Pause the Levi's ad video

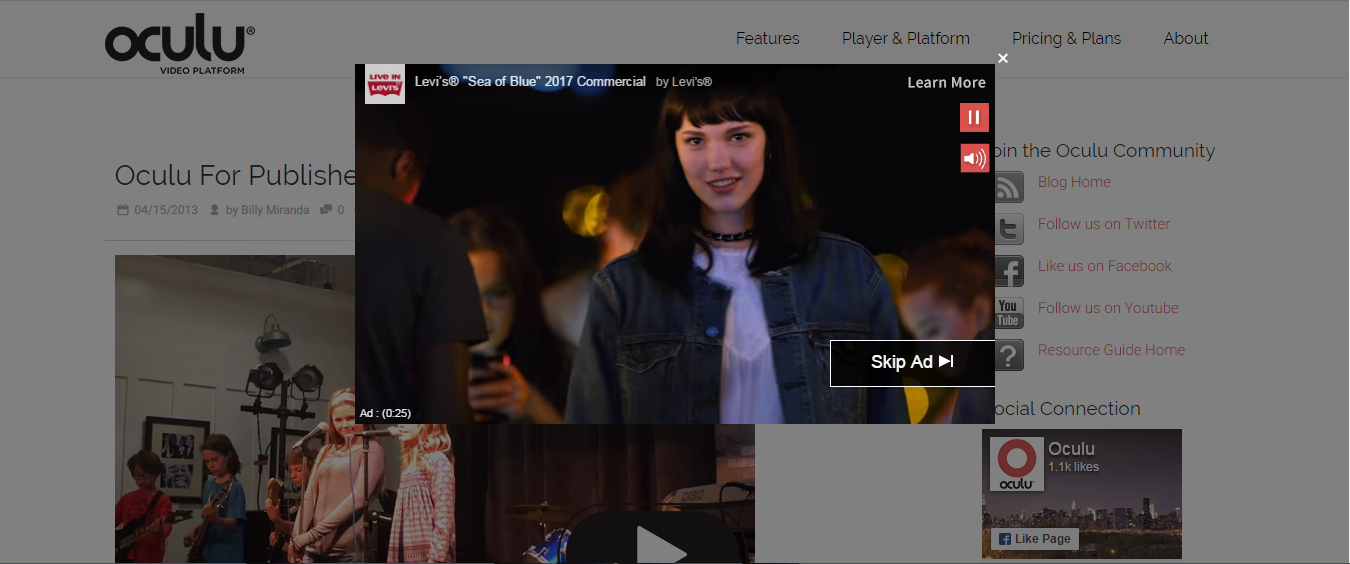[974, 117]
